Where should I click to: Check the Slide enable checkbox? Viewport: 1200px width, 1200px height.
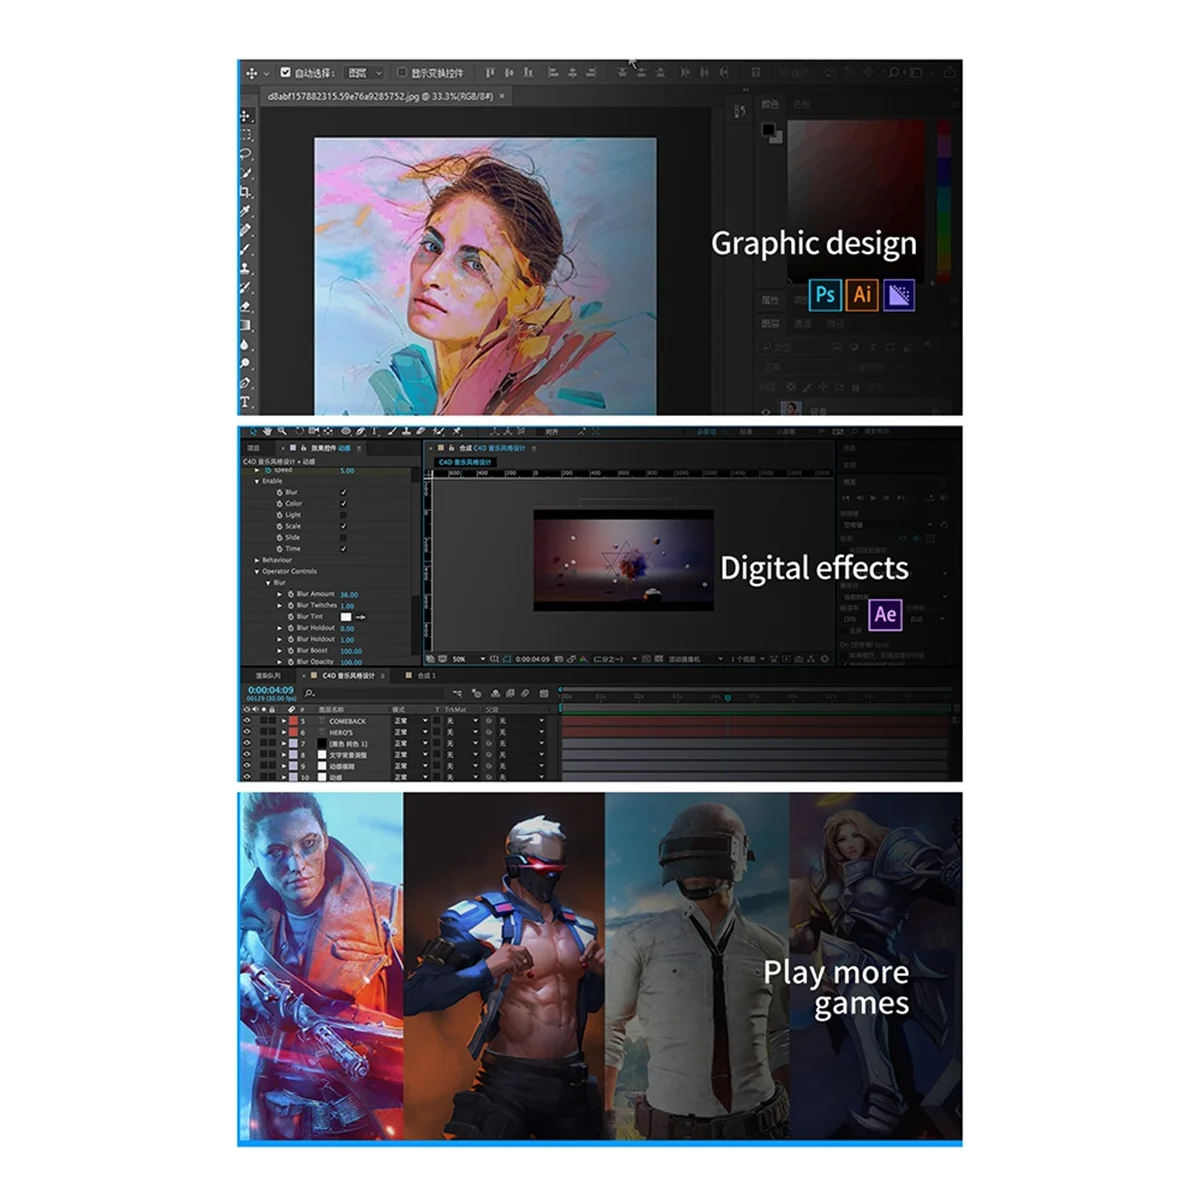[x=343, y=537]
